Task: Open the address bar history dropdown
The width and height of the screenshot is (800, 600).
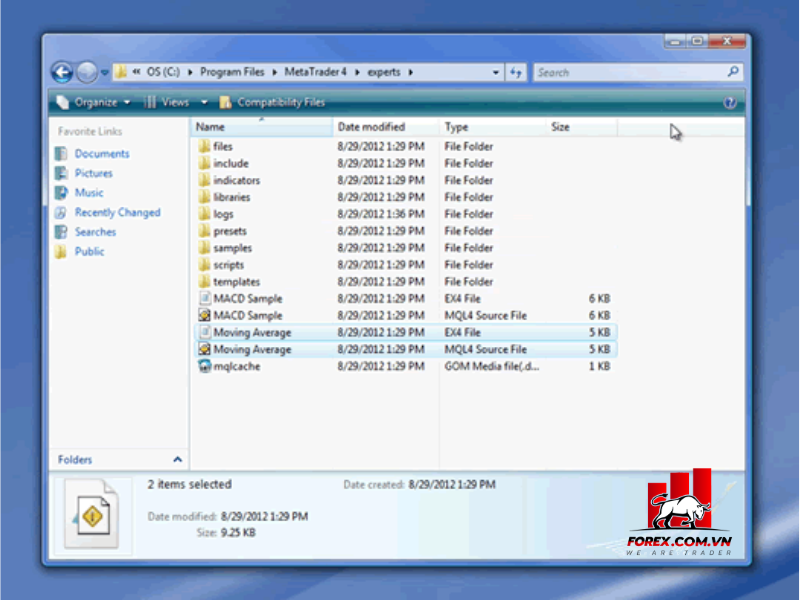Action: (x=495, y=72)
